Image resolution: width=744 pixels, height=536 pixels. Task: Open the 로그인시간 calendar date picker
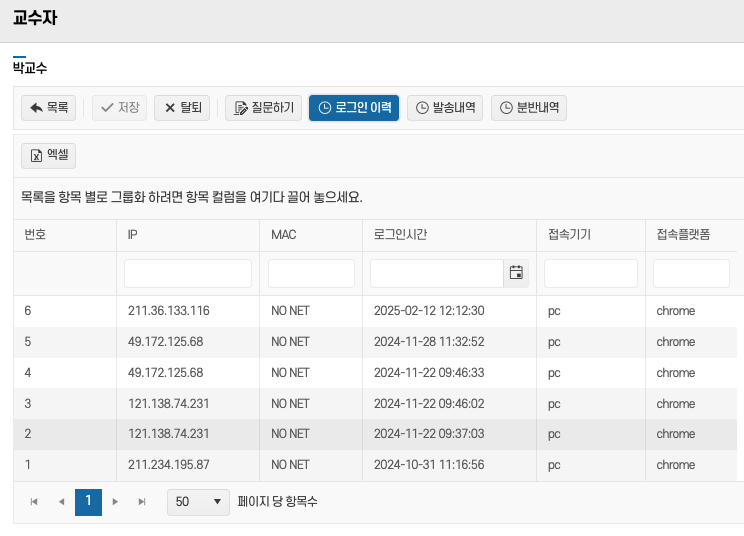pos(516,273)
